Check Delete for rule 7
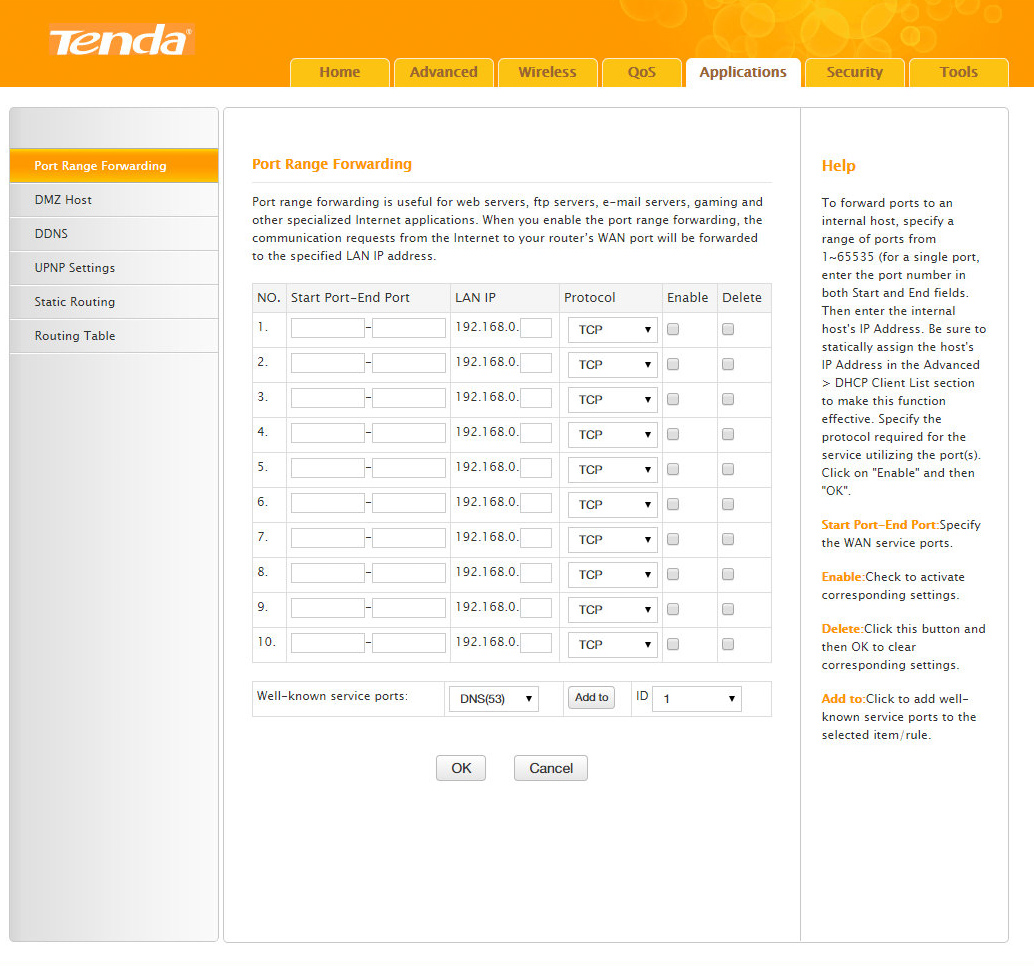 pyautogui.click(x=728, y=539)
